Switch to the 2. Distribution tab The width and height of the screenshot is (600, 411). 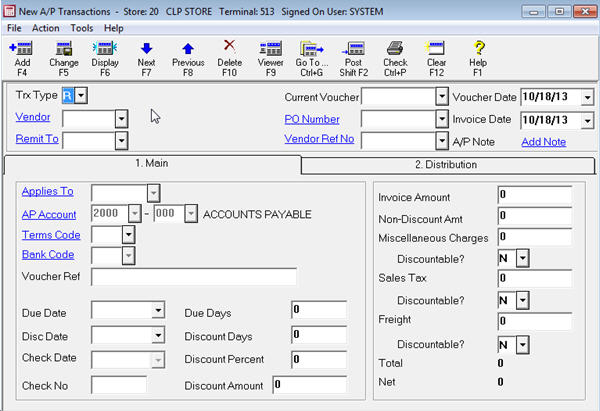[445, 164]
